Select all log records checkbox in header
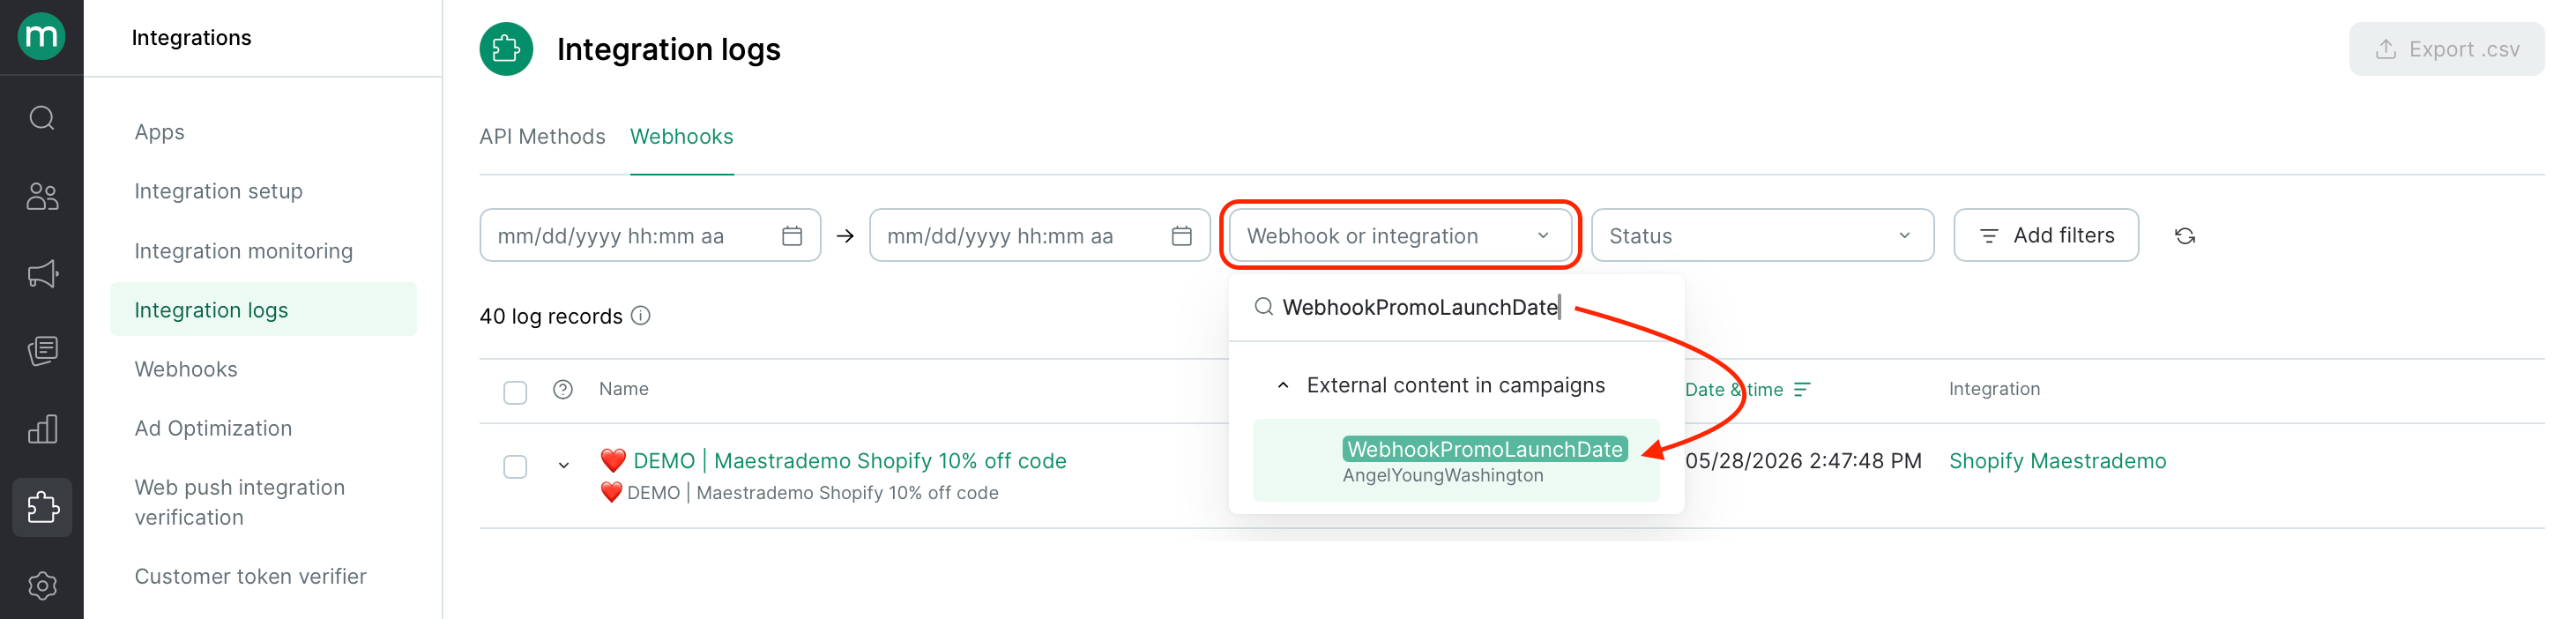The height and width of the screenshot is (619, 2576). (x=515, y=392)
